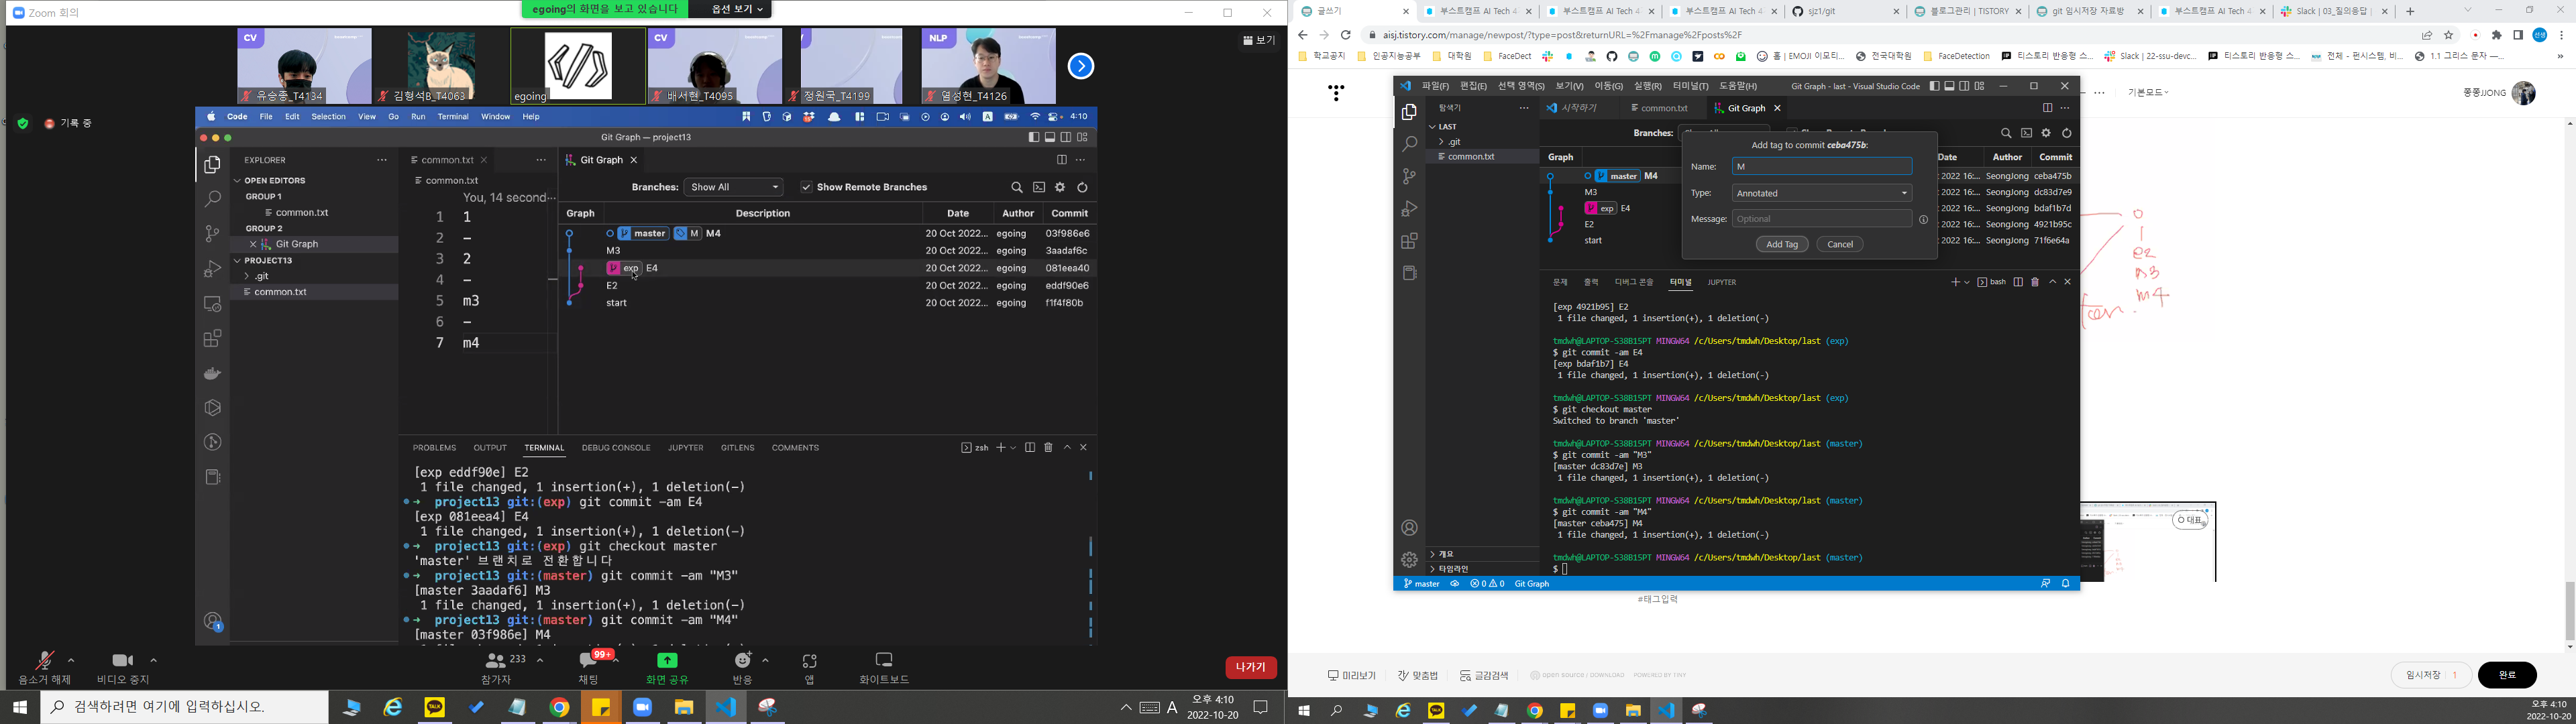Viewport: 2576px width, 724px height.
Task: Open Extensions view in right VS Code
Action: [x=1409, y=241]
